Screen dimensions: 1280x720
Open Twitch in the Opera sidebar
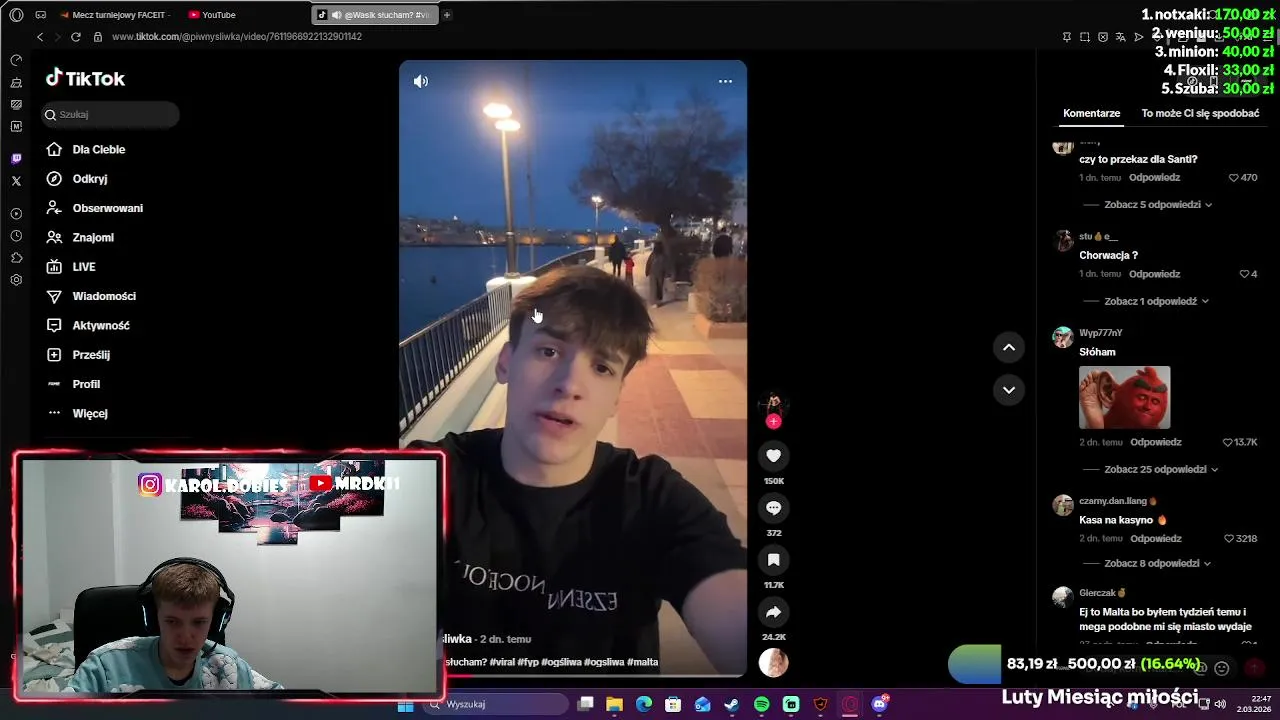(16, 159)
